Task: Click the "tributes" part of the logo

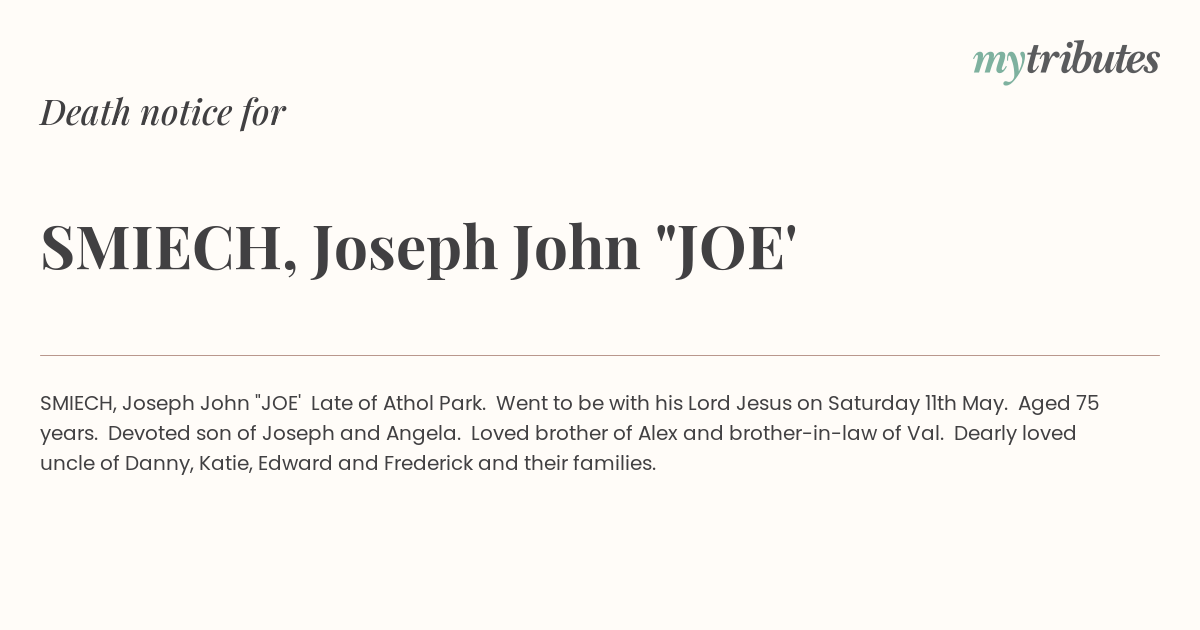Action: (x=1092, y=59)
